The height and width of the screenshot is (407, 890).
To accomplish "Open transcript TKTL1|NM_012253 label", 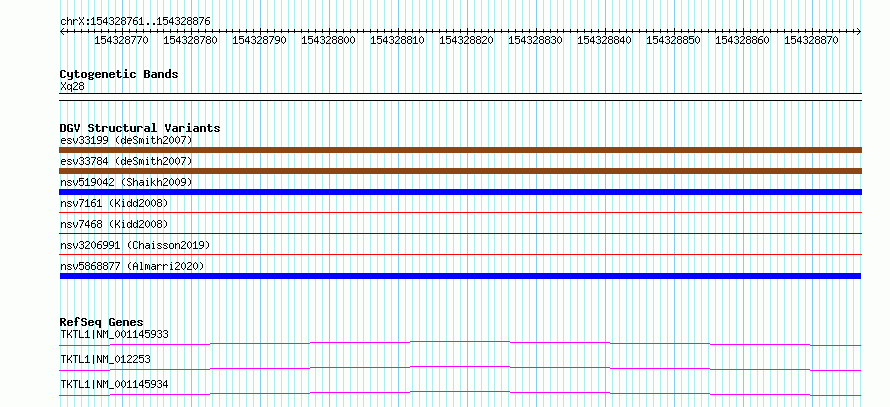I will click(105, 359).
